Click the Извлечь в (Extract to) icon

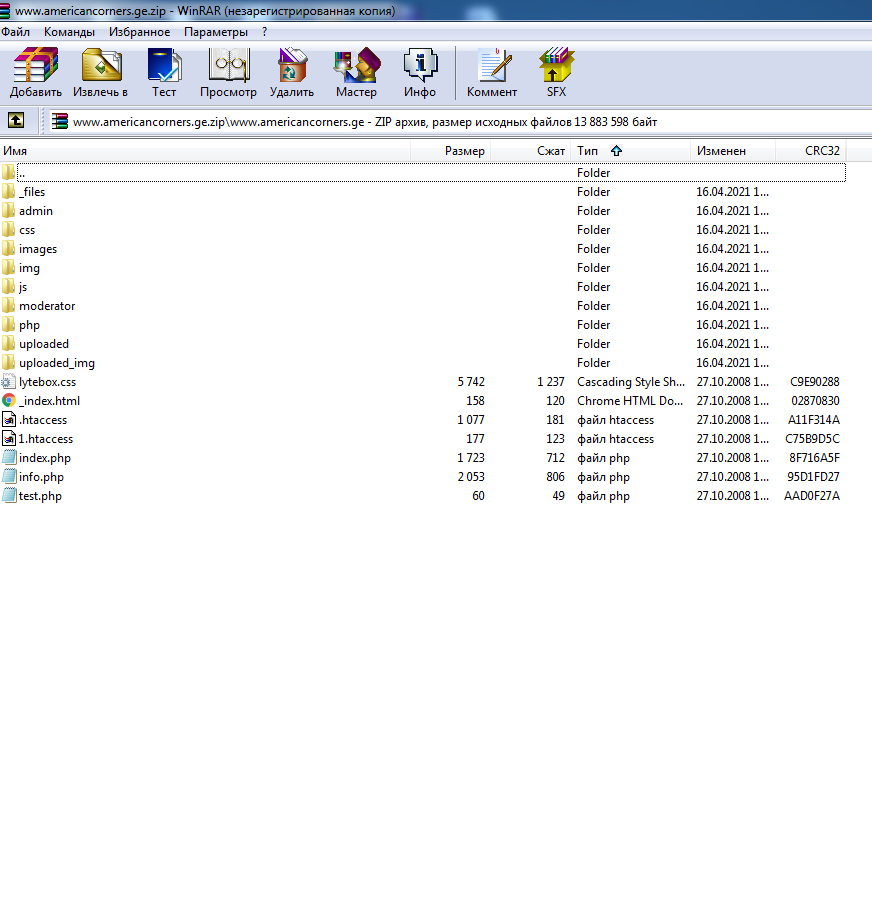tap(100, 72)
